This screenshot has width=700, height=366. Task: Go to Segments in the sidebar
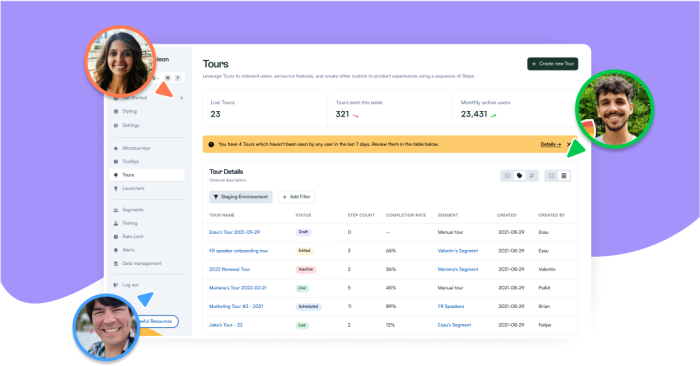[x=133, y=210]
